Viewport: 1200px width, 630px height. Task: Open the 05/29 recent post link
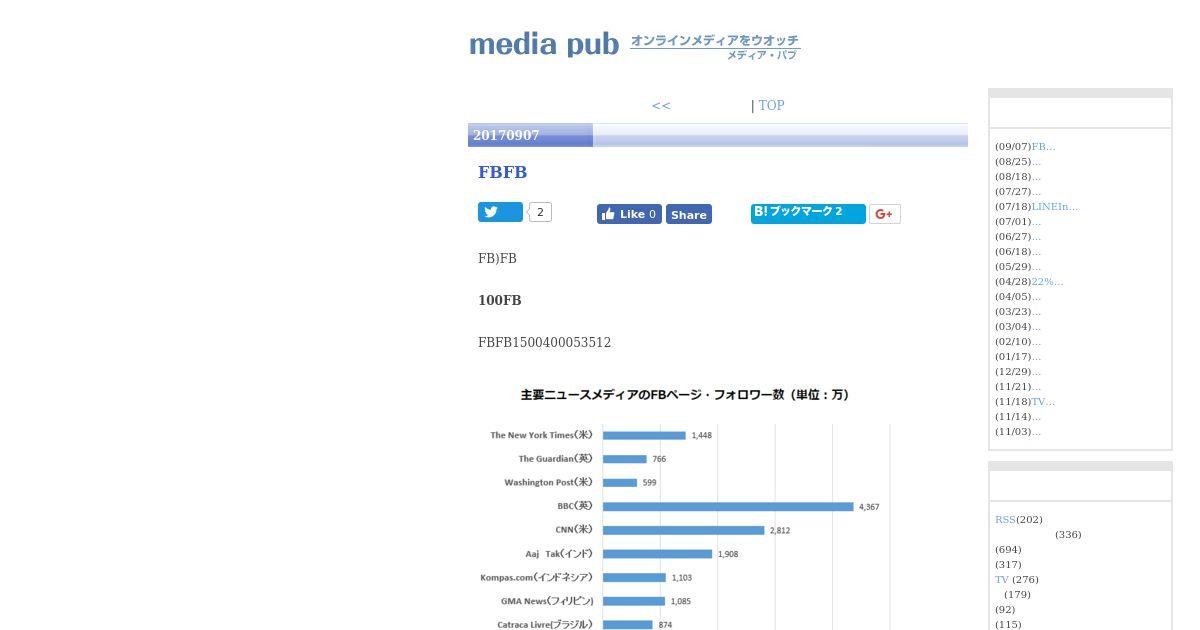(x=1036, y=266)
